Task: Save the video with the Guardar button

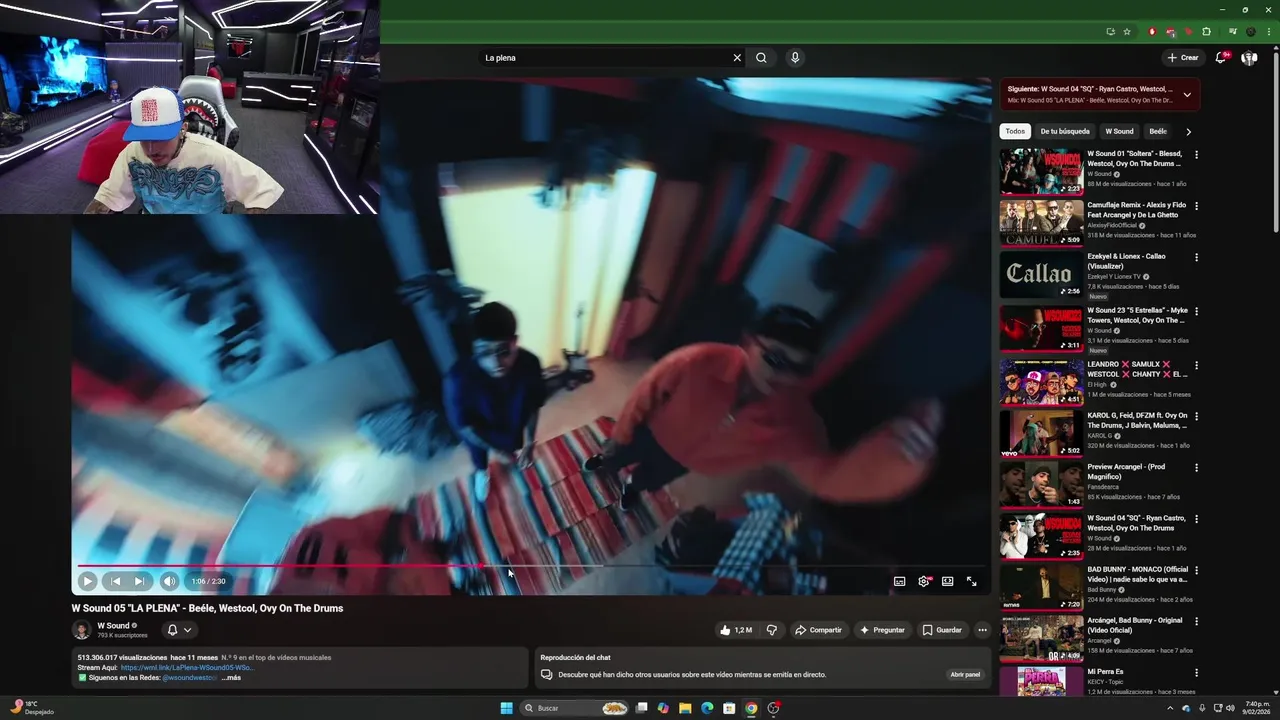Action: coord(942,630)
